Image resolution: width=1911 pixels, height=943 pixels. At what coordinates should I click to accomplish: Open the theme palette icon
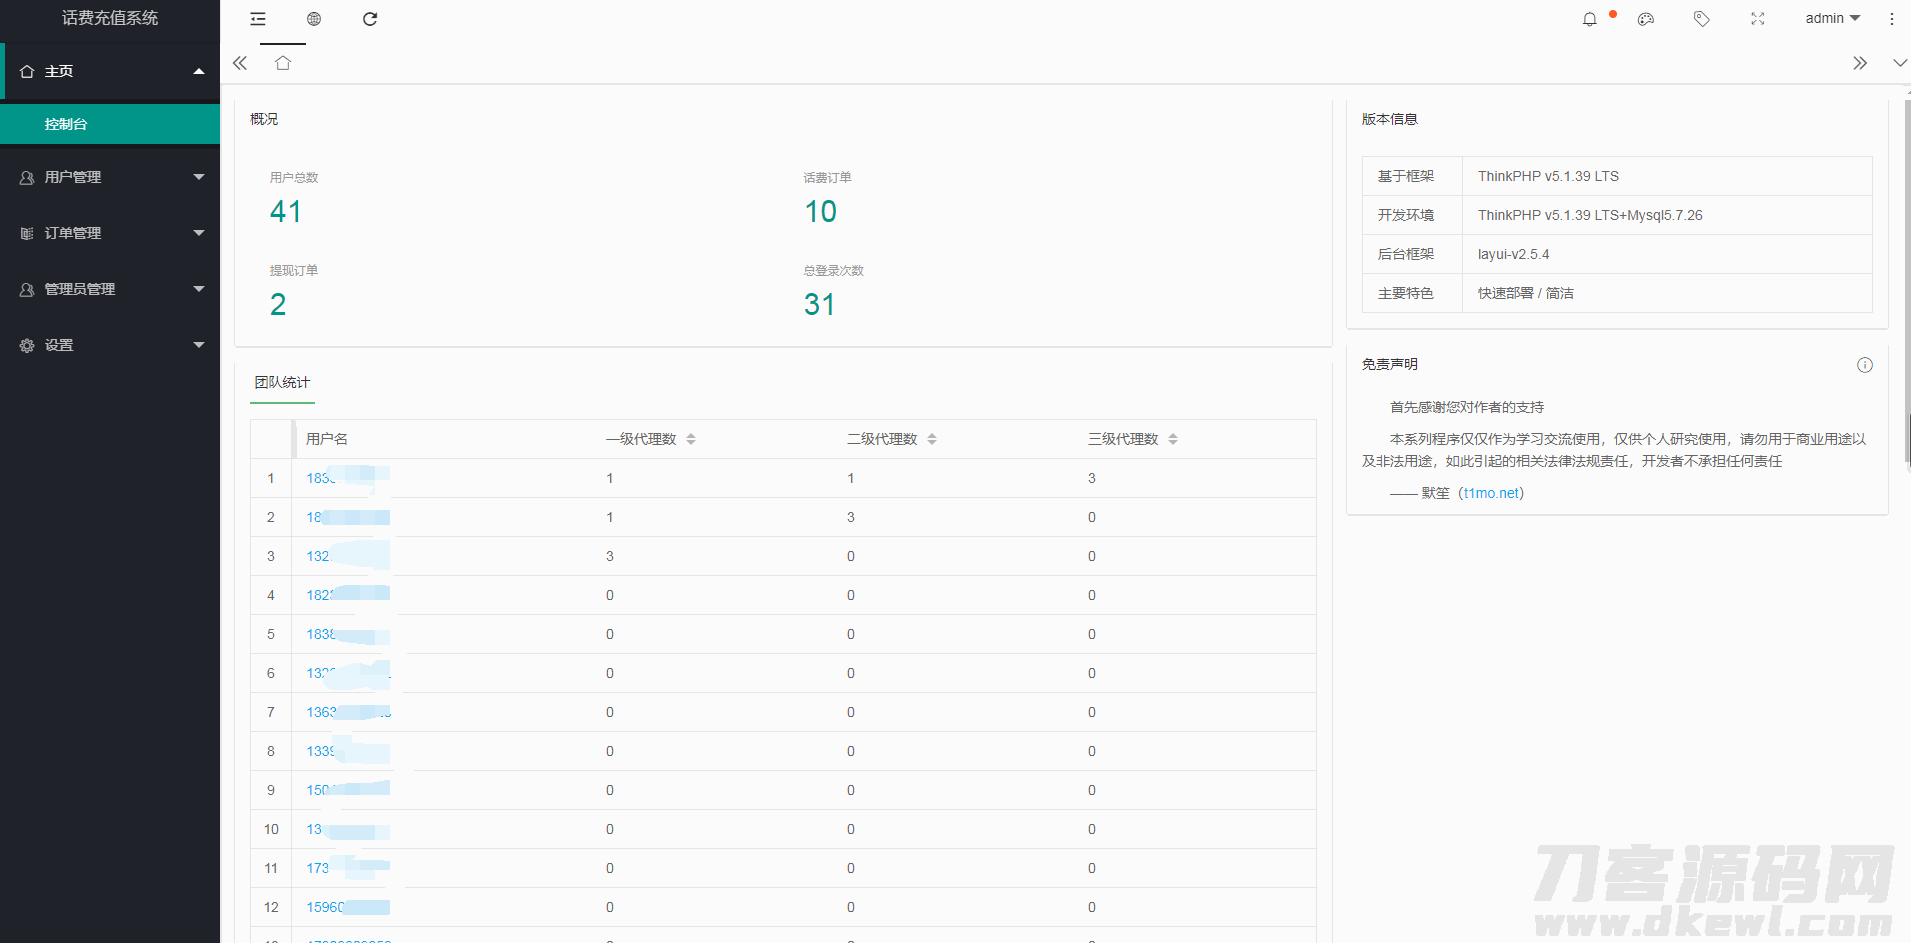tap(1646, 19)
